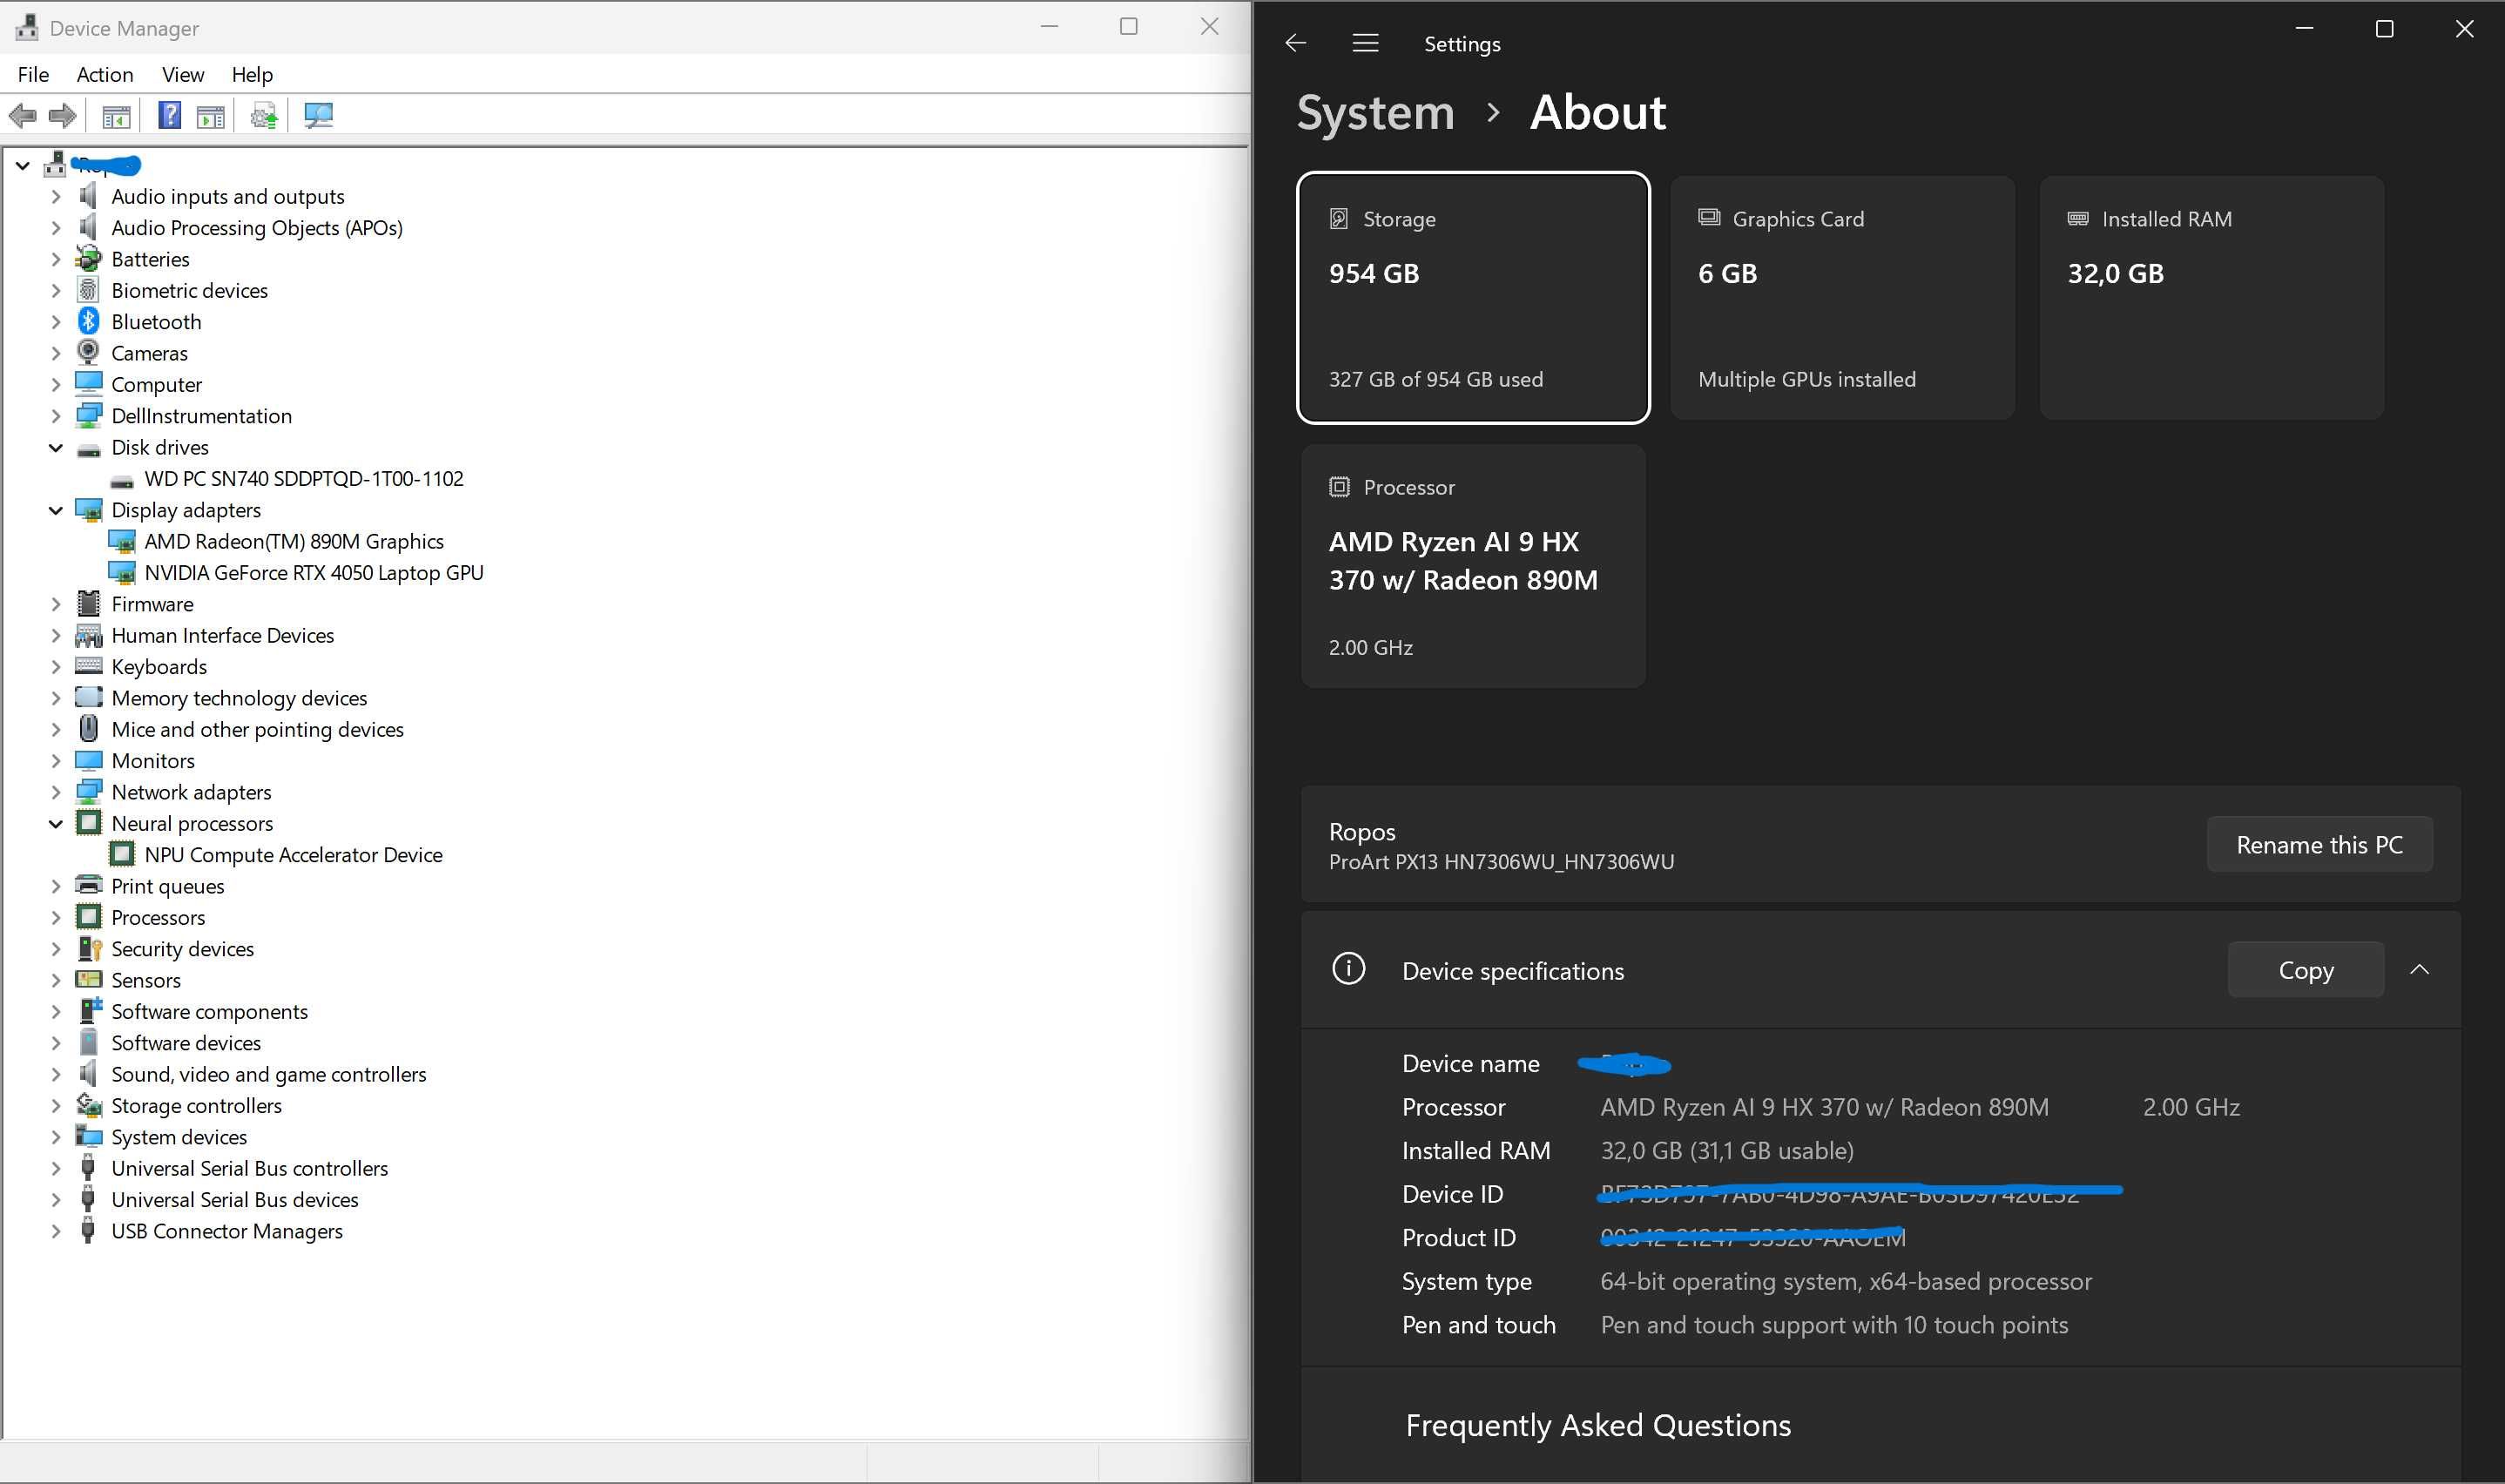Open the View menu in Device Manager
The height and width of the screenshot is (1484, 2505).
click(x=183, y=74)
